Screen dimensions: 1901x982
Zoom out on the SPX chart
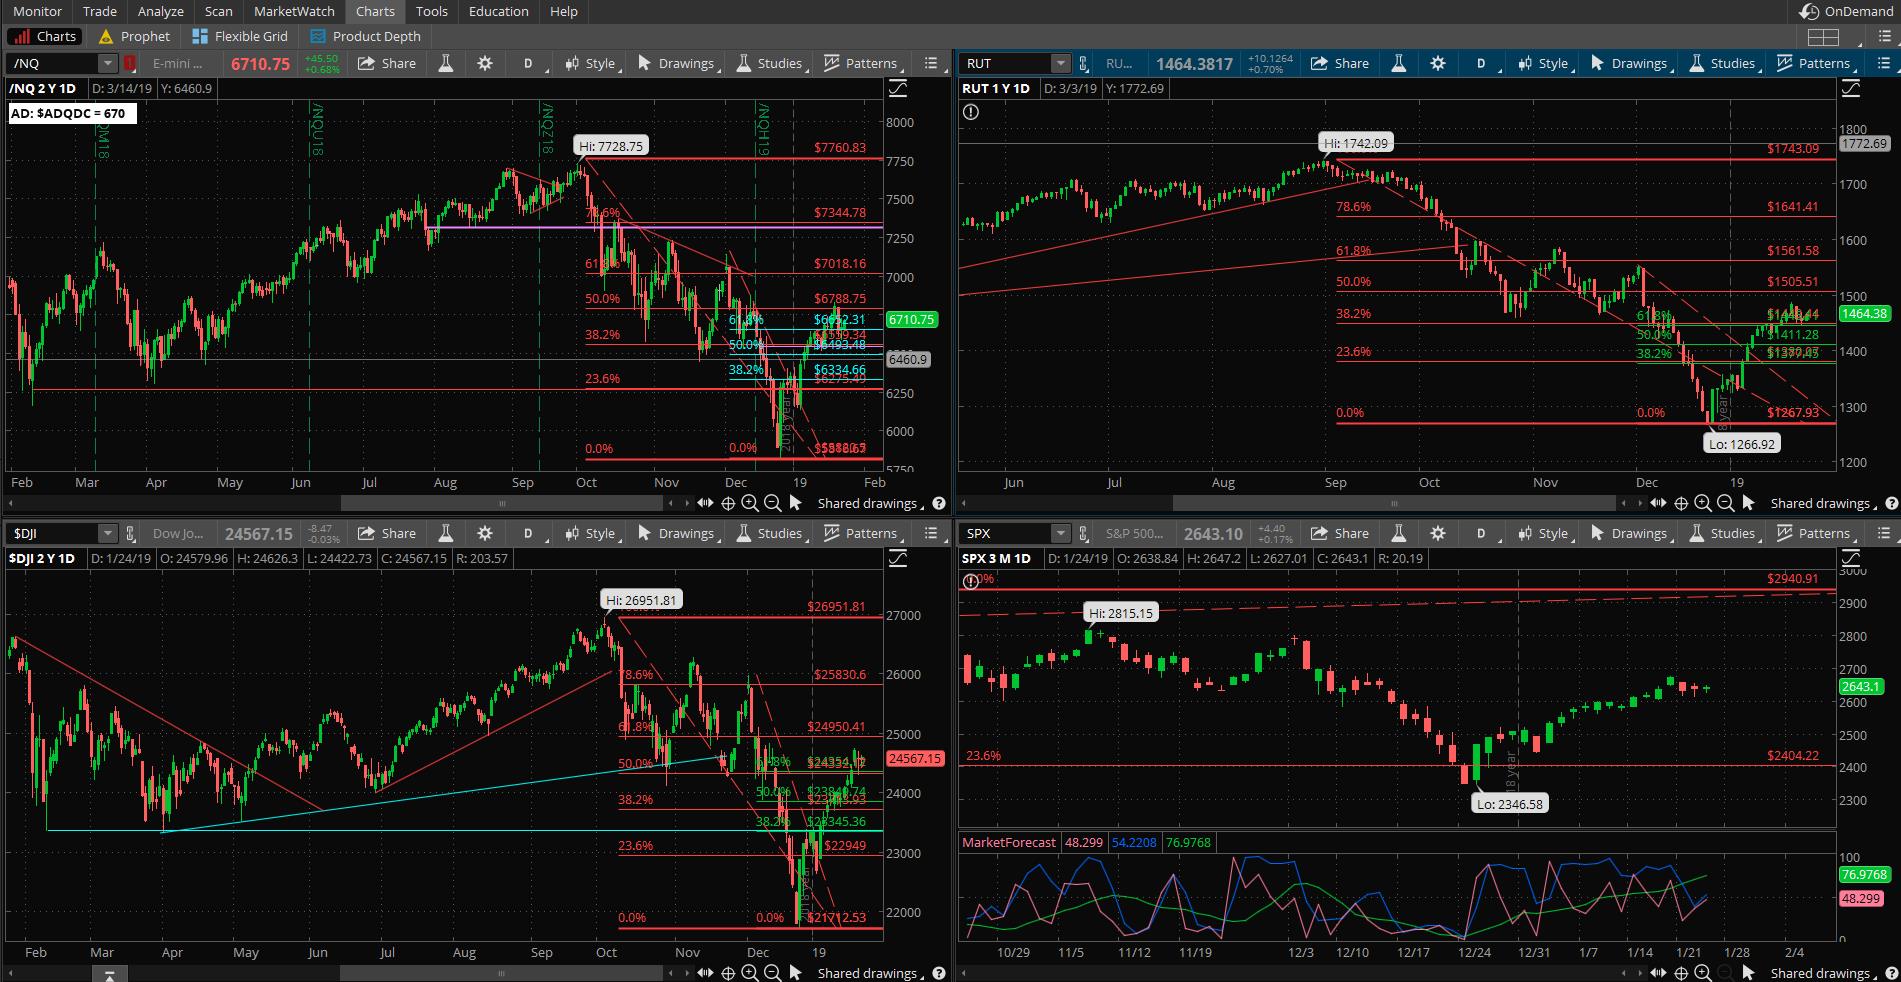point(1726,973)
